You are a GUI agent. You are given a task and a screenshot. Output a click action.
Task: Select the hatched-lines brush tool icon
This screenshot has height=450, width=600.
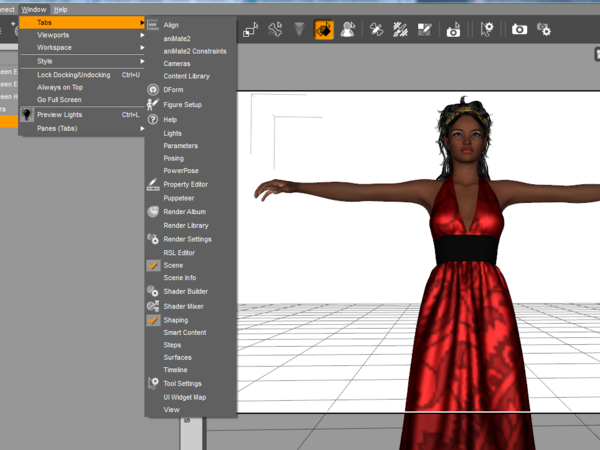[400, 30]
